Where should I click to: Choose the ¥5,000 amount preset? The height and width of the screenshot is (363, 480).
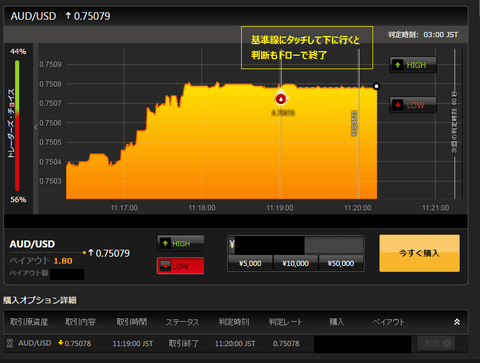[x=250, y=263]
